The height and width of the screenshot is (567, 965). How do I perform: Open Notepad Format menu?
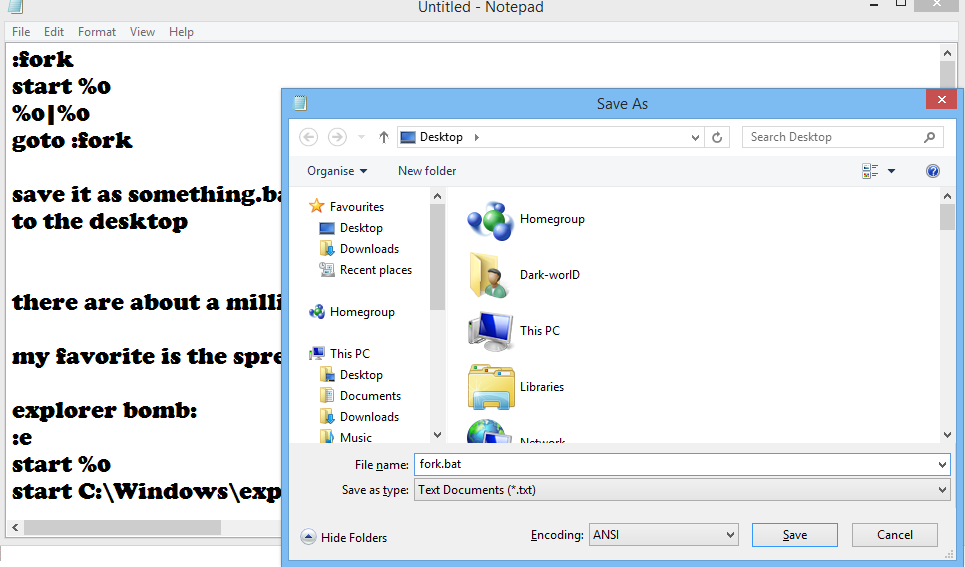pos(97,31)
